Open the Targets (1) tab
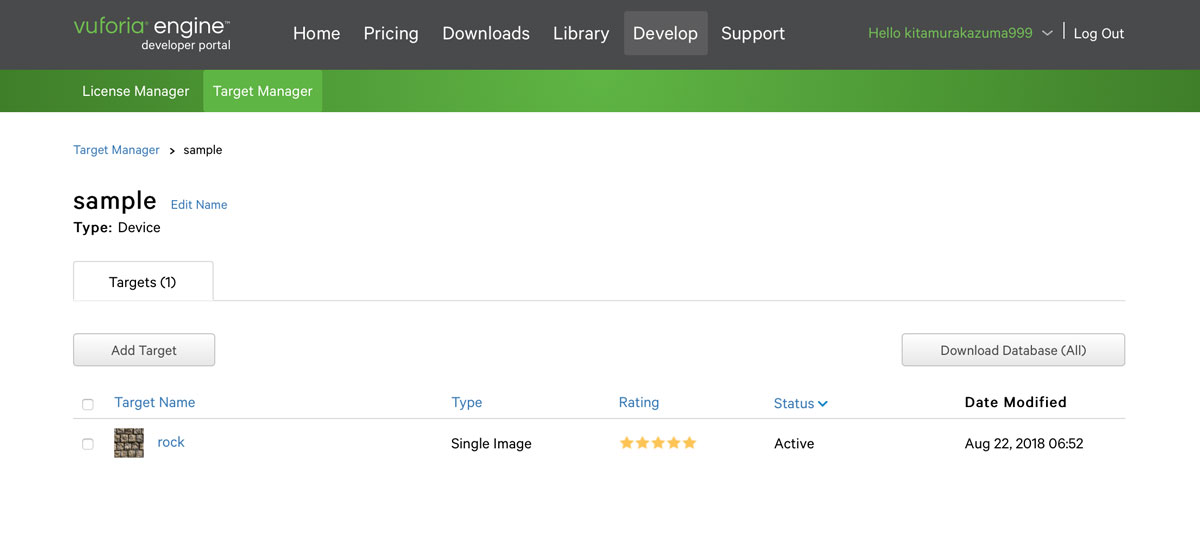The width and height of the screenshot is (1200, 554). pyautogui.click(x=143, y=282)
